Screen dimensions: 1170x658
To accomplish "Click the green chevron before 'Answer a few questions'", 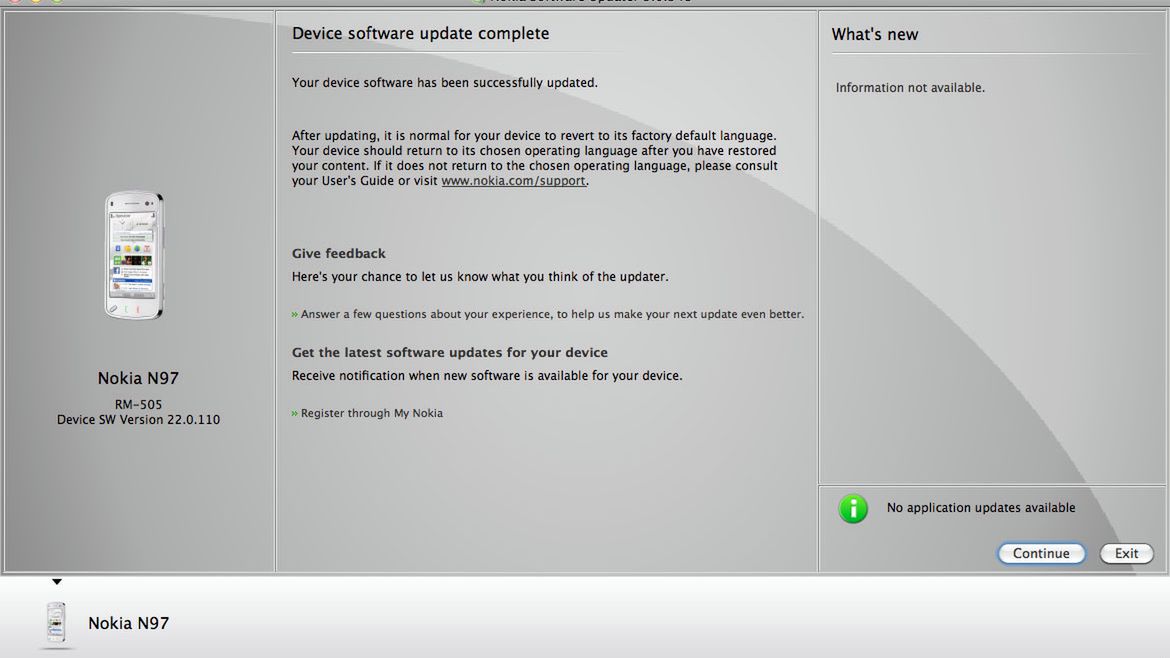I will coord(294,313).
